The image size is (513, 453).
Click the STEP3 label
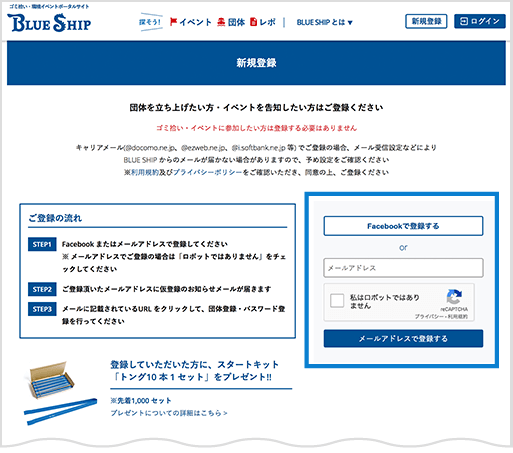42,309
